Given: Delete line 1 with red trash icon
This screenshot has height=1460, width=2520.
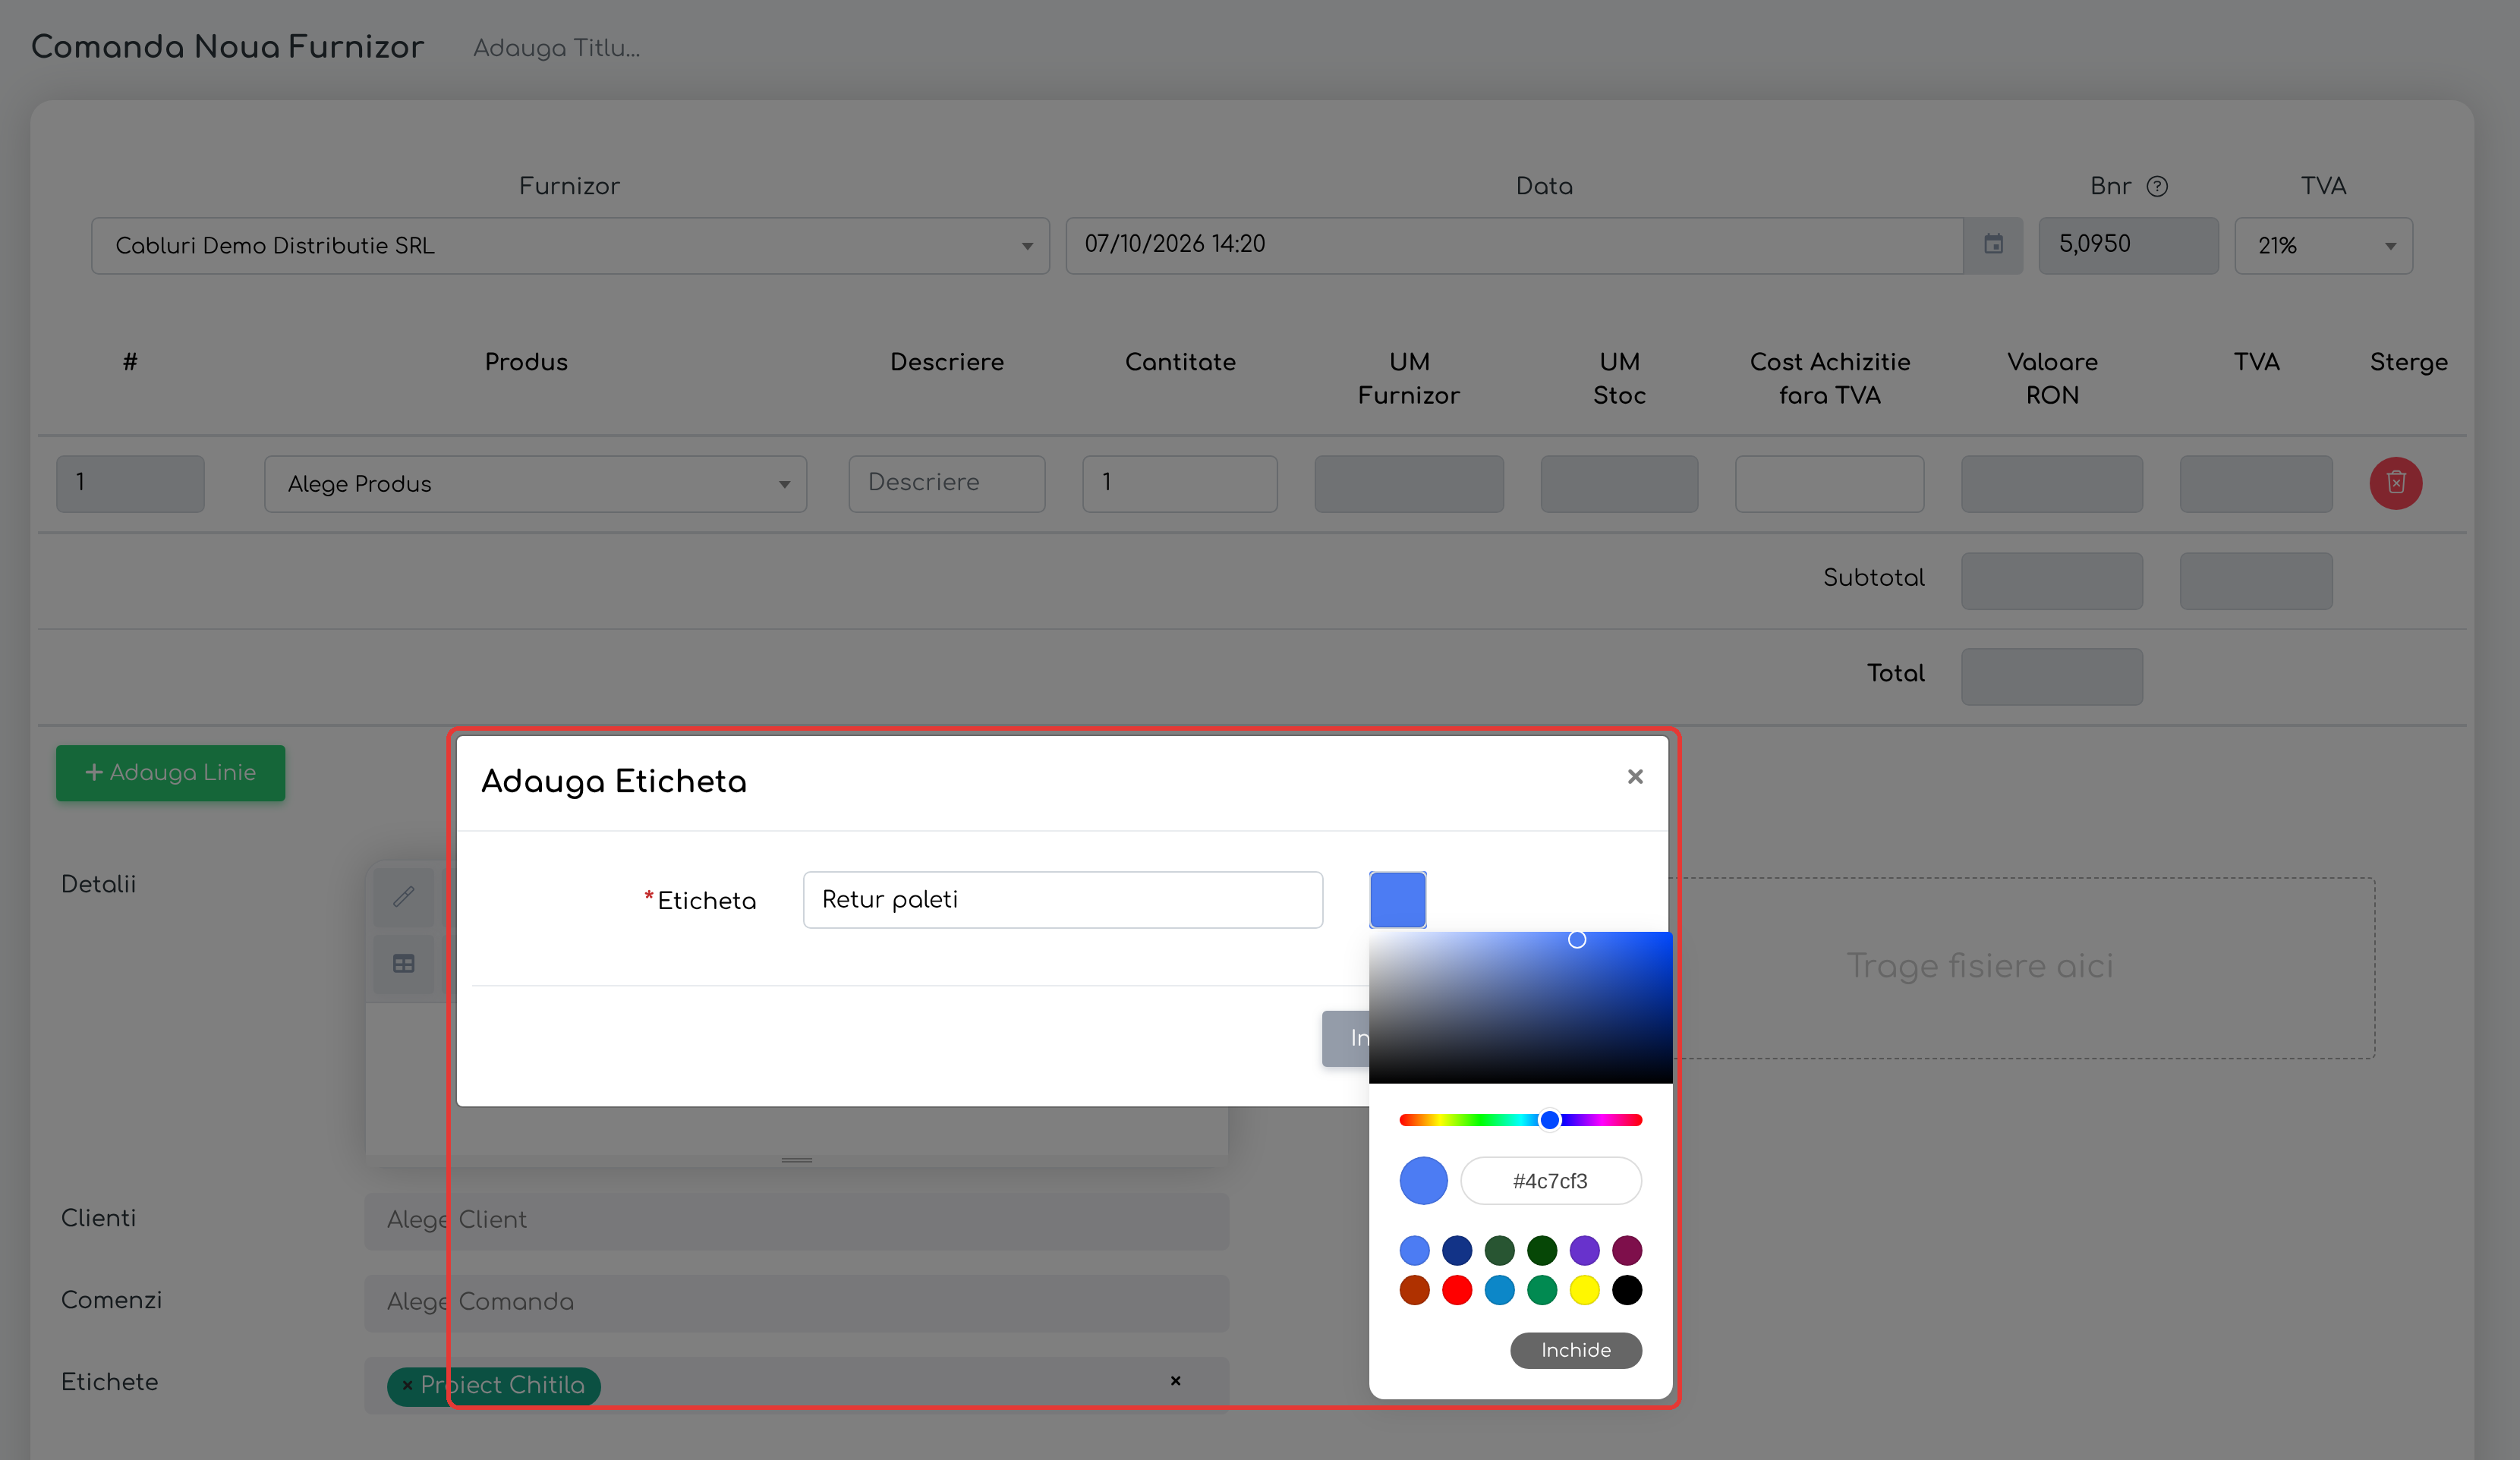Looking at the screenshot, I should click(x=2396, y=483).
